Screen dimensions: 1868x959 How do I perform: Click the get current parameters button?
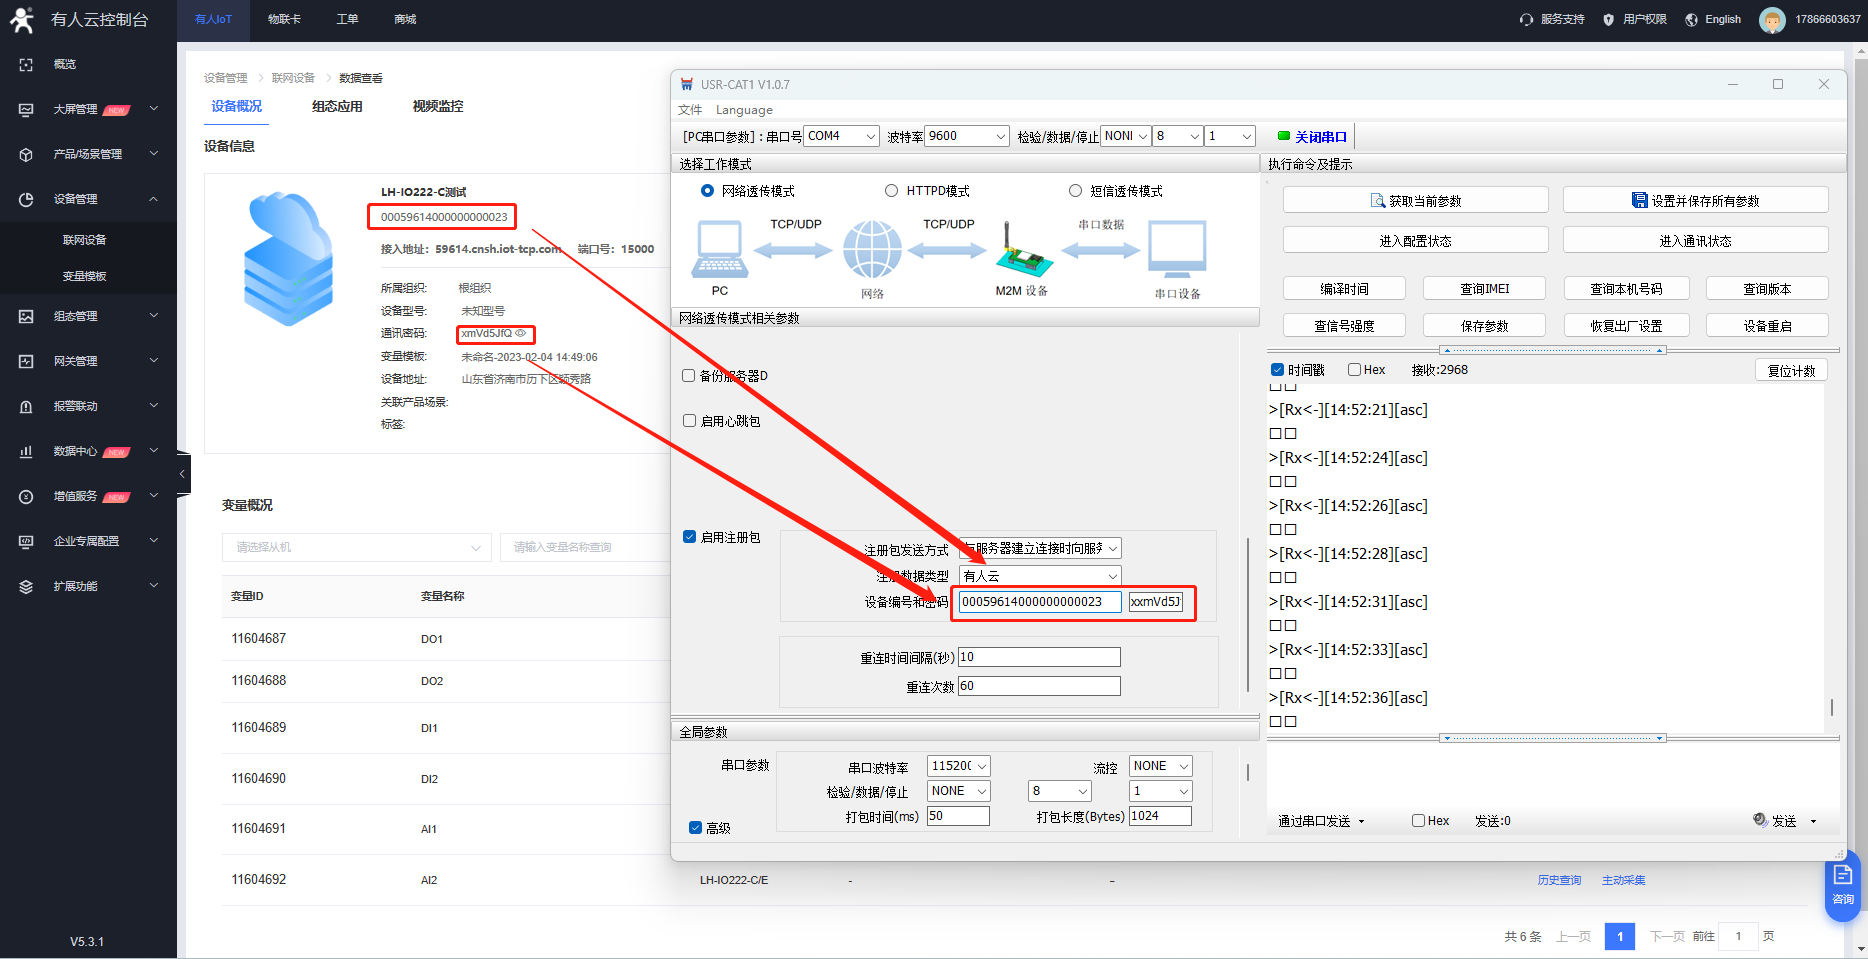coord(1415,201)
